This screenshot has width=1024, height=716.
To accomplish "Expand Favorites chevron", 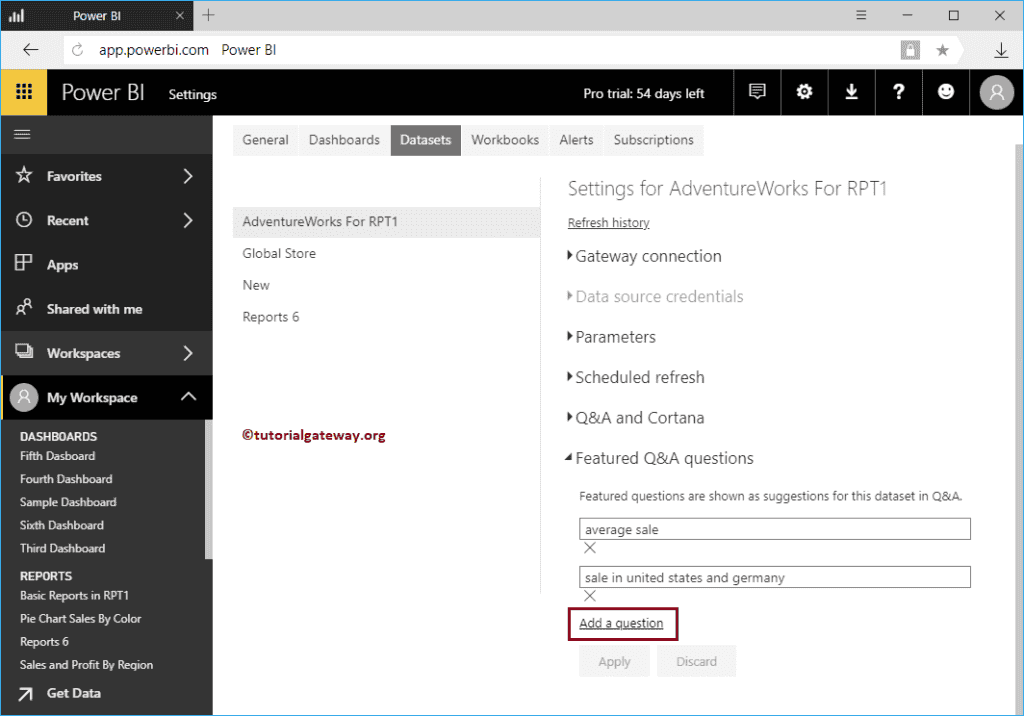I will (x=188, y=176).
